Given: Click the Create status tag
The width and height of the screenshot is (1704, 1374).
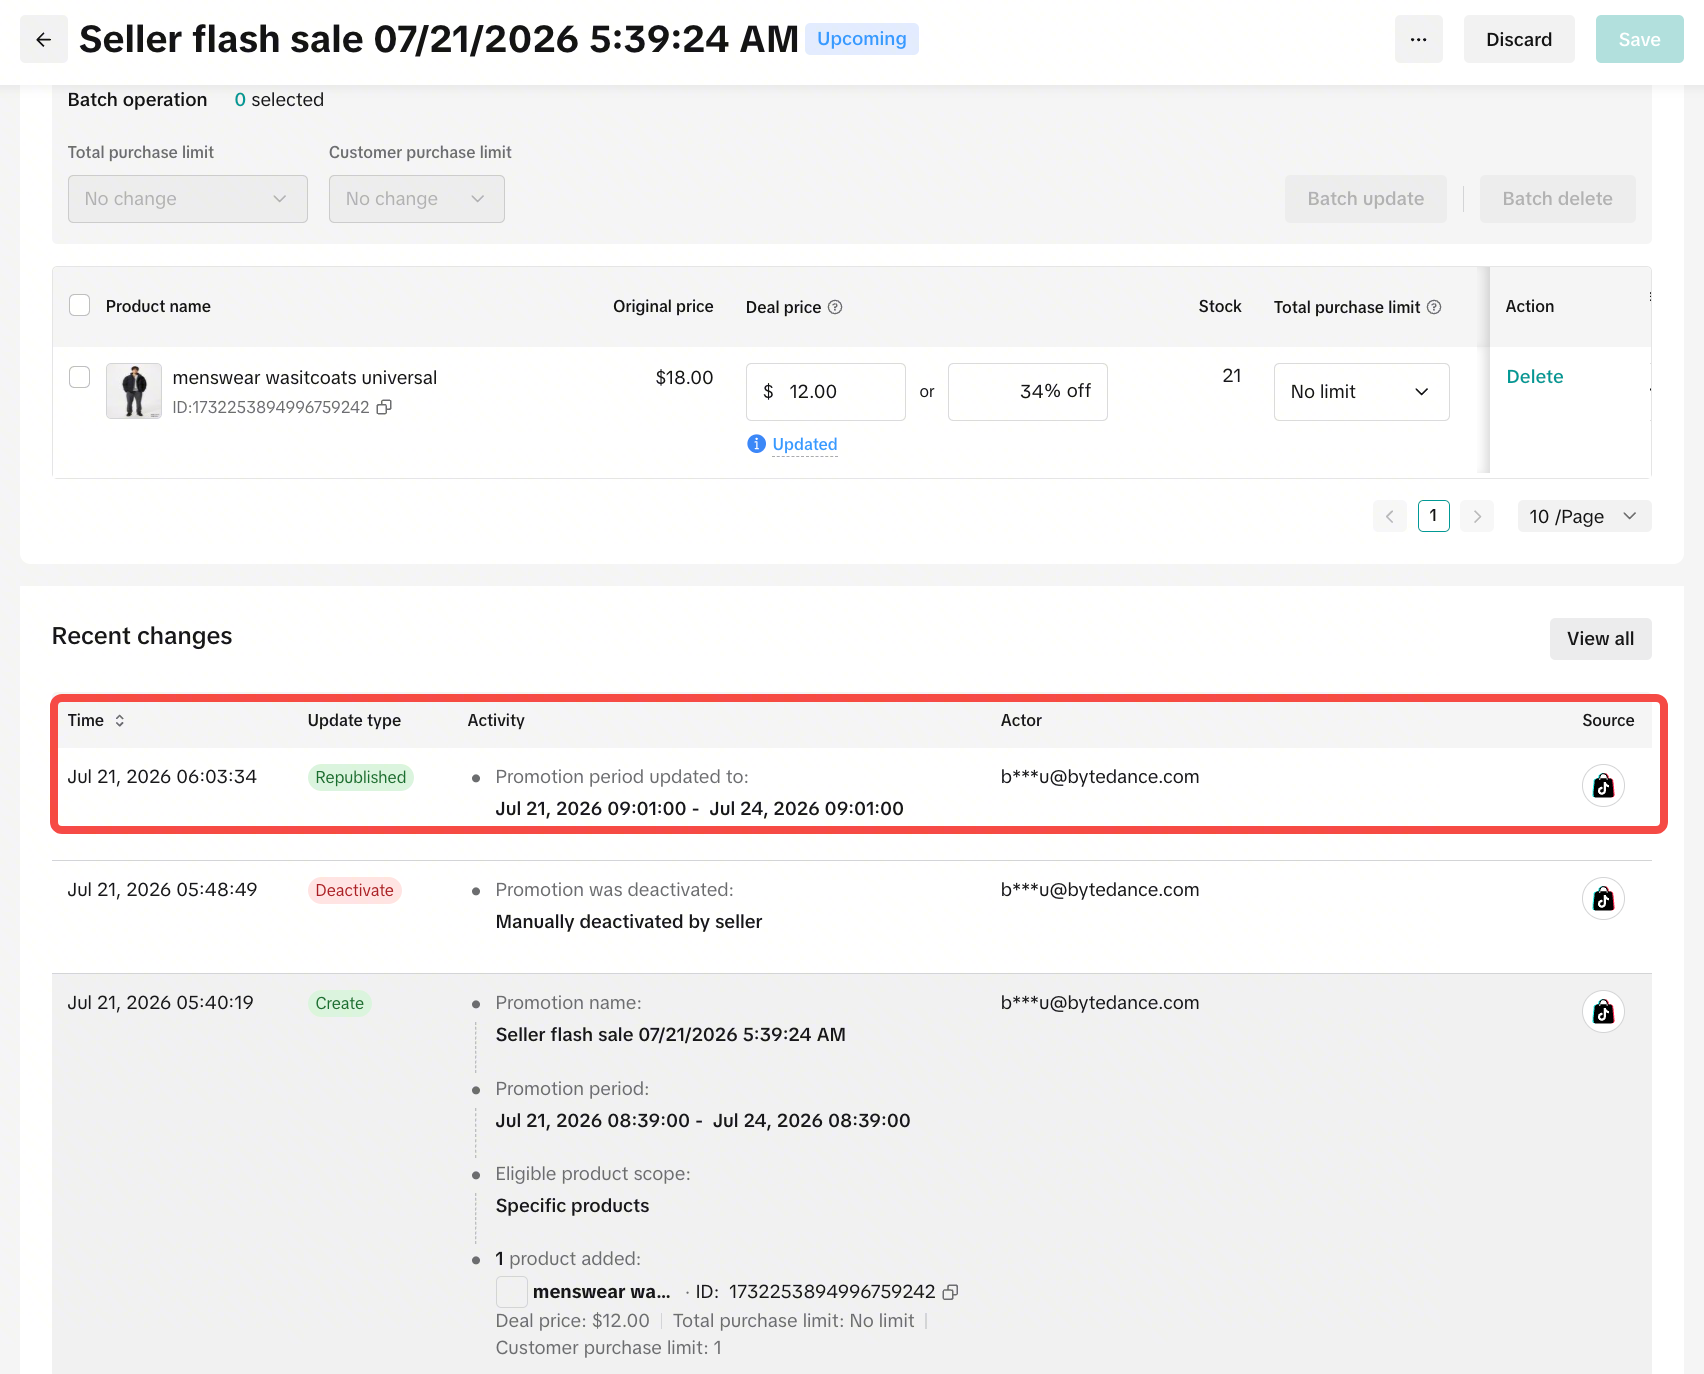Looking at the screenshot, I should 339,1003.
